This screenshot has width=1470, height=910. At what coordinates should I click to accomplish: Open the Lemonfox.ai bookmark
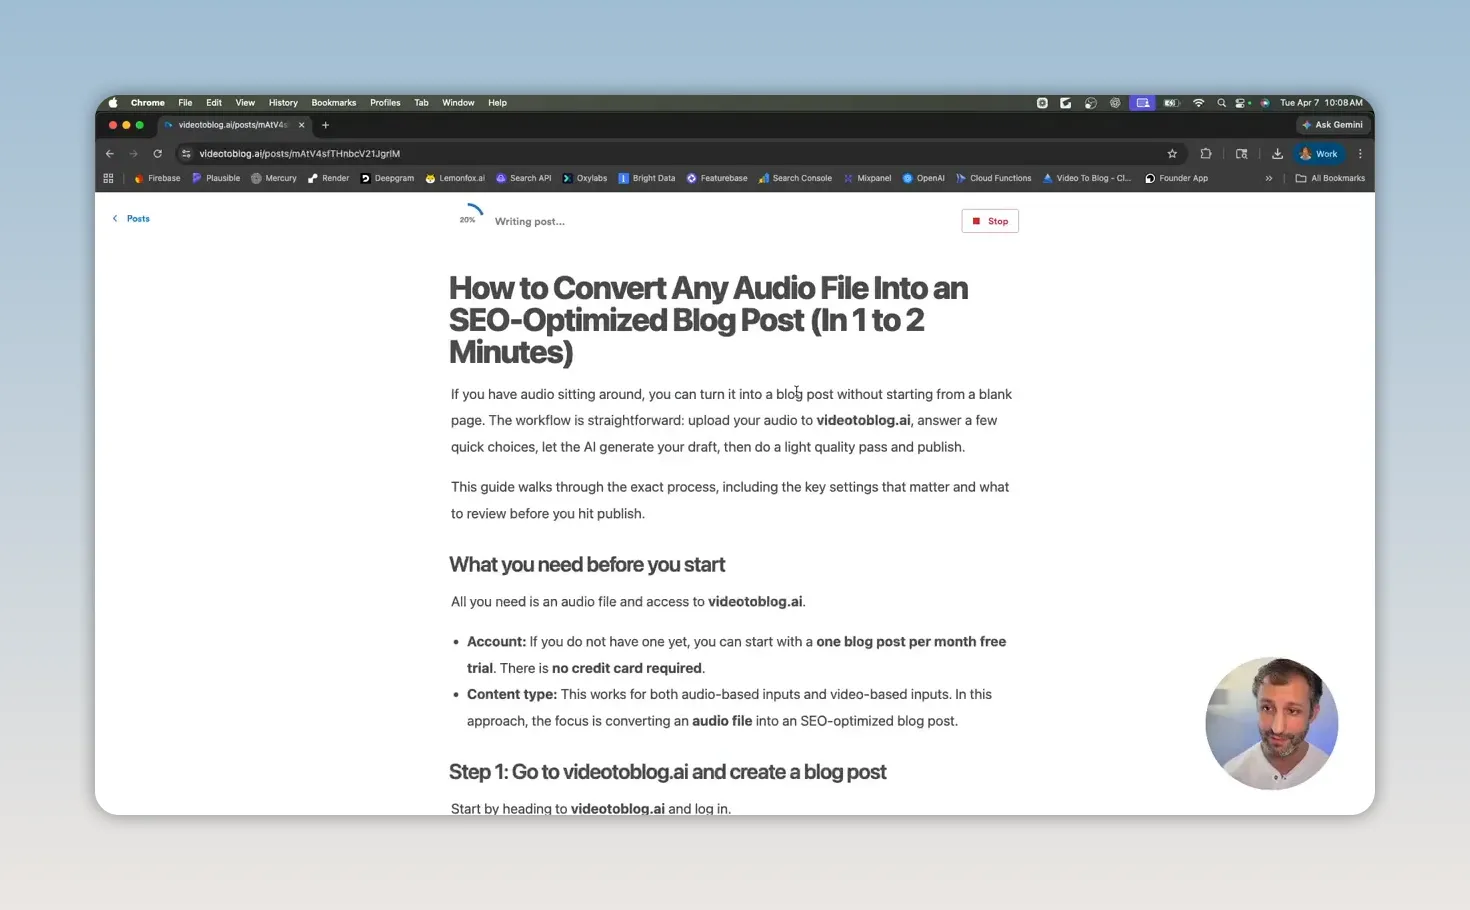click(x=455, y=178)
